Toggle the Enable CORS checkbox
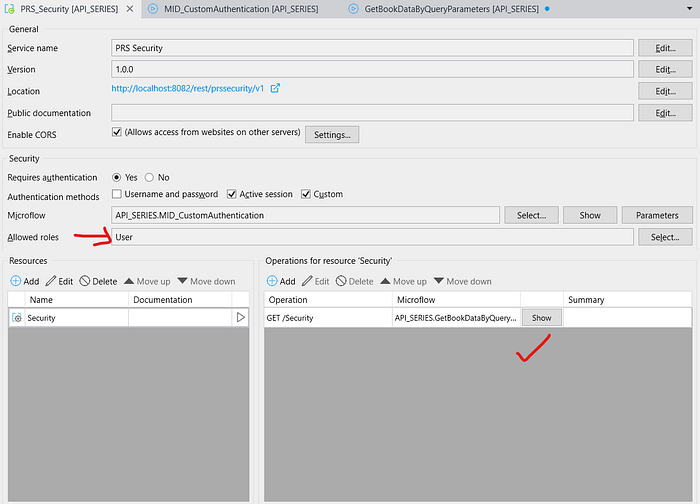The image size is (700, 504). pos(117,132)
